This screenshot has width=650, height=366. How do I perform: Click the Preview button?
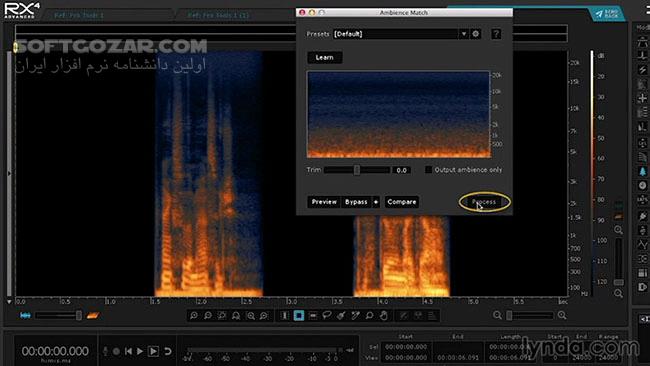point(324,202)
